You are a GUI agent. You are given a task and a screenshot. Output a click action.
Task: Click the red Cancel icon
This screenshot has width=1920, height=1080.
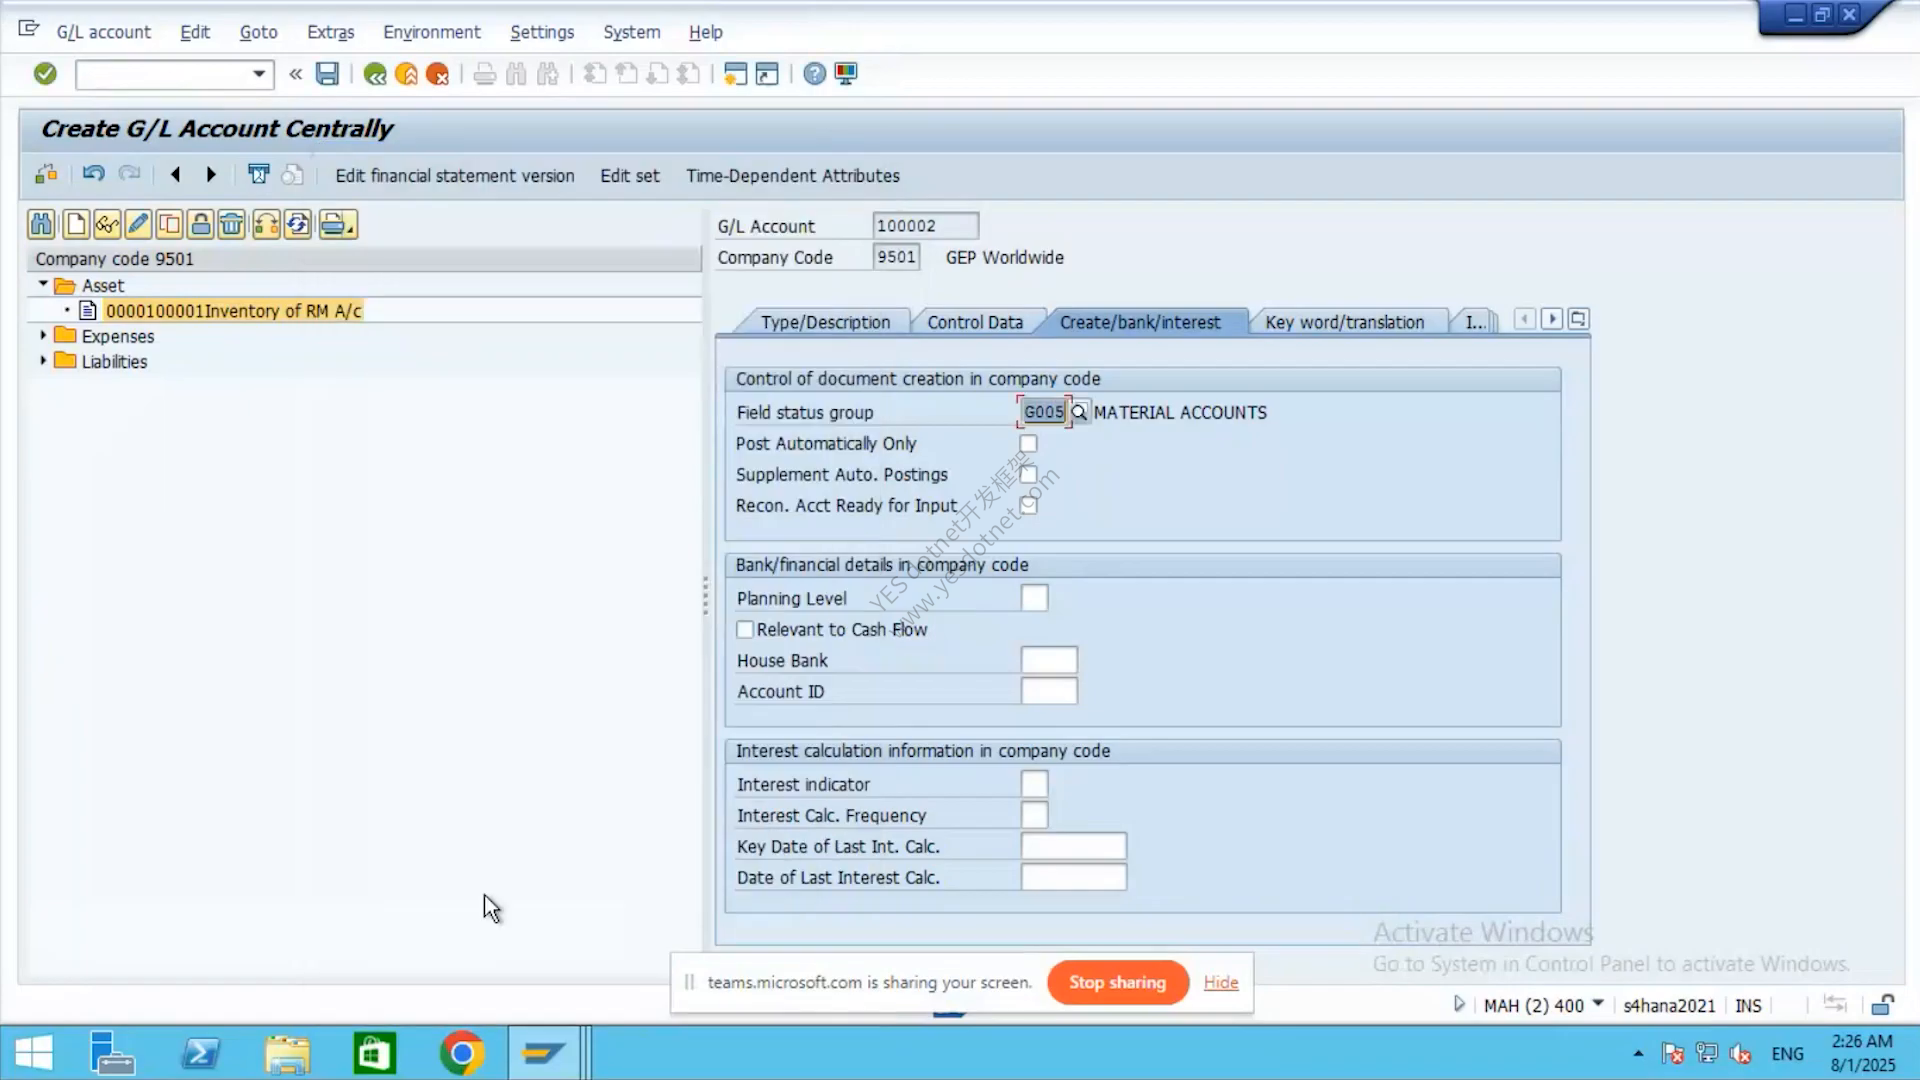coord(437,74)
